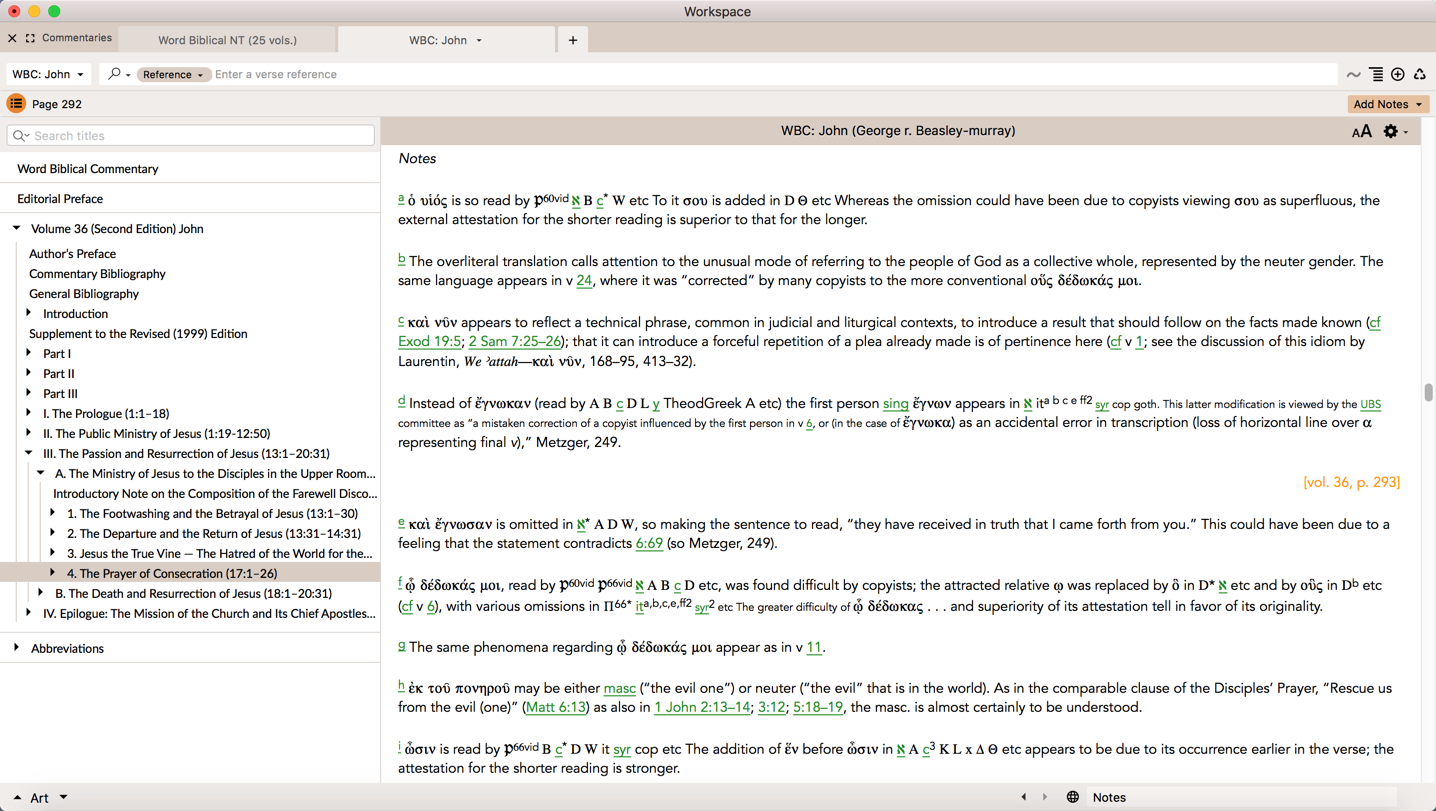Close the Commentaries panel with the X icon
The height and width of the screenshot is (811, 1436).
pyautogui.click(x=12, y=38)
